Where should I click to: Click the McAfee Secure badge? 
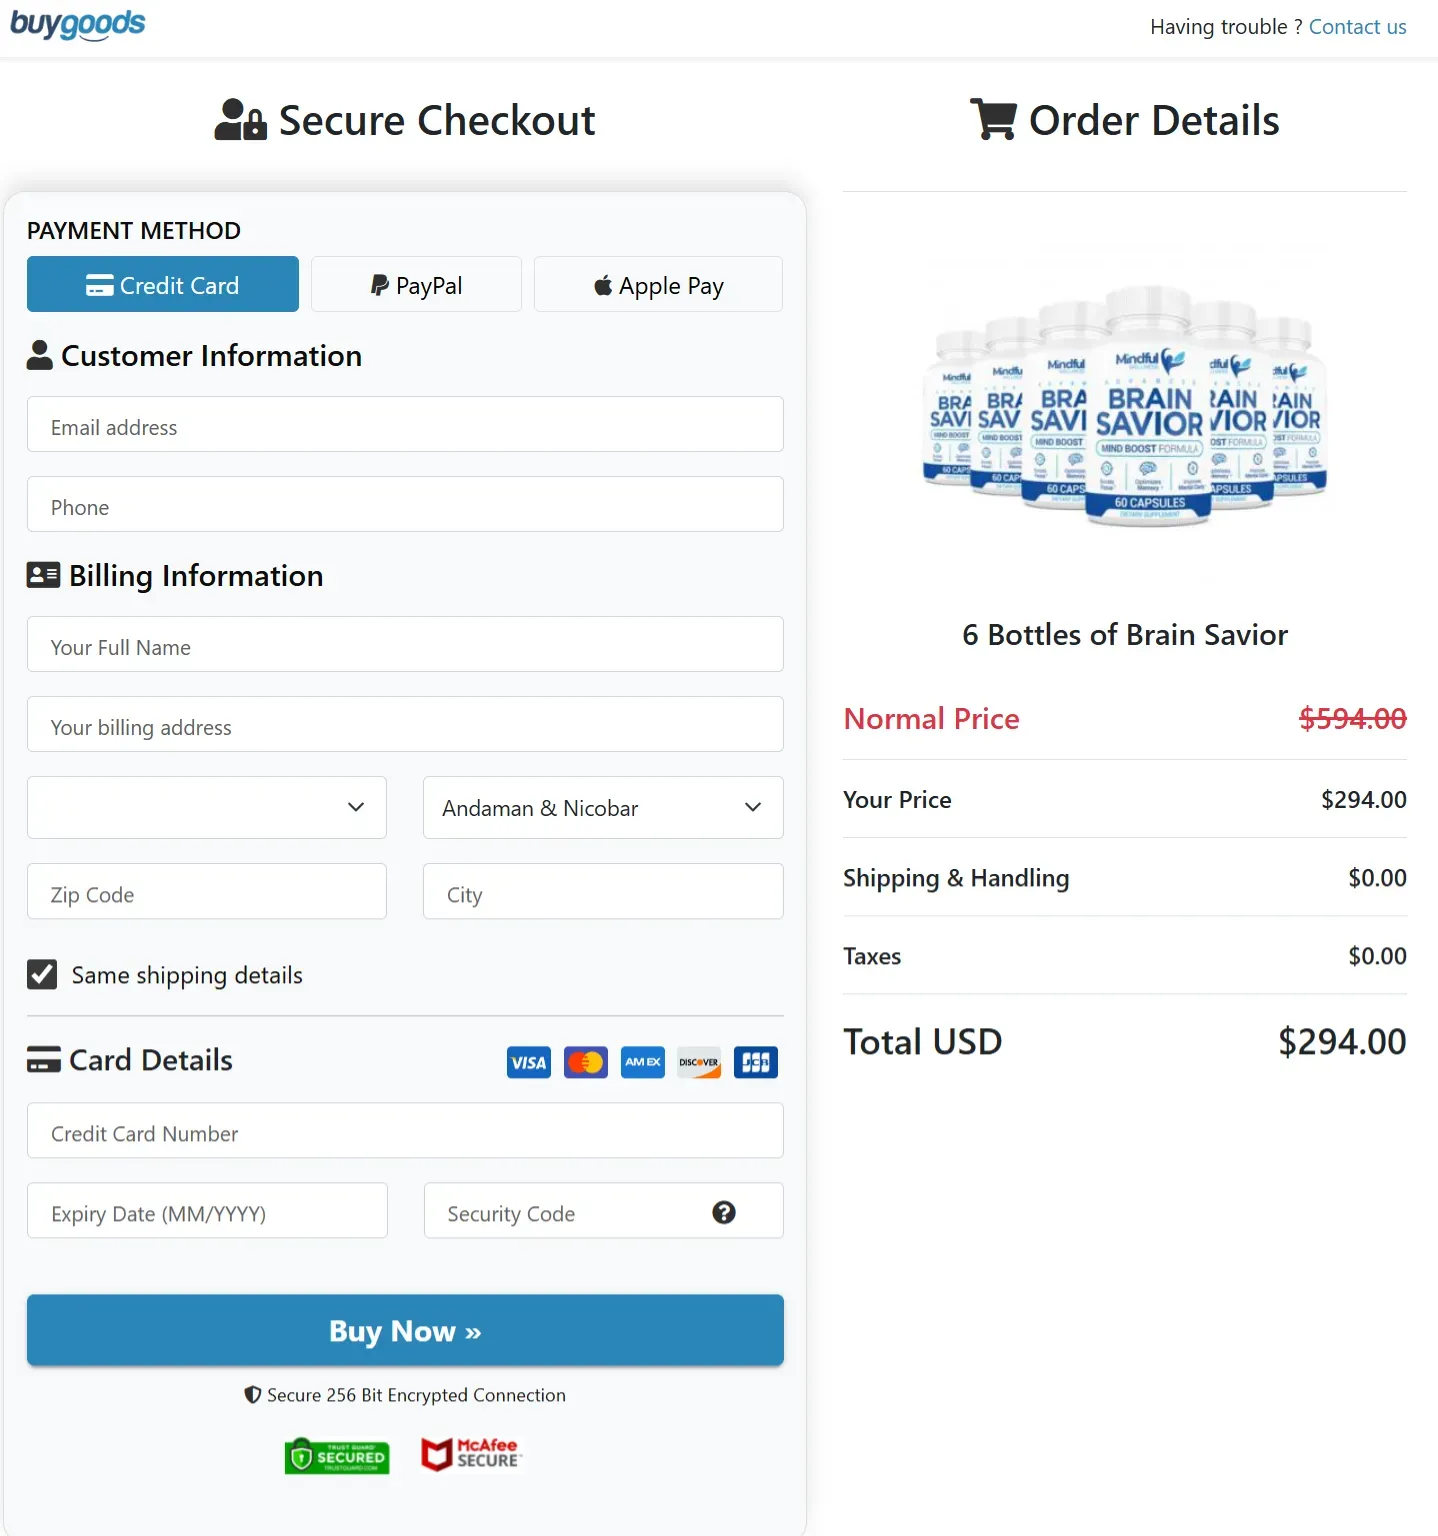470,1454
